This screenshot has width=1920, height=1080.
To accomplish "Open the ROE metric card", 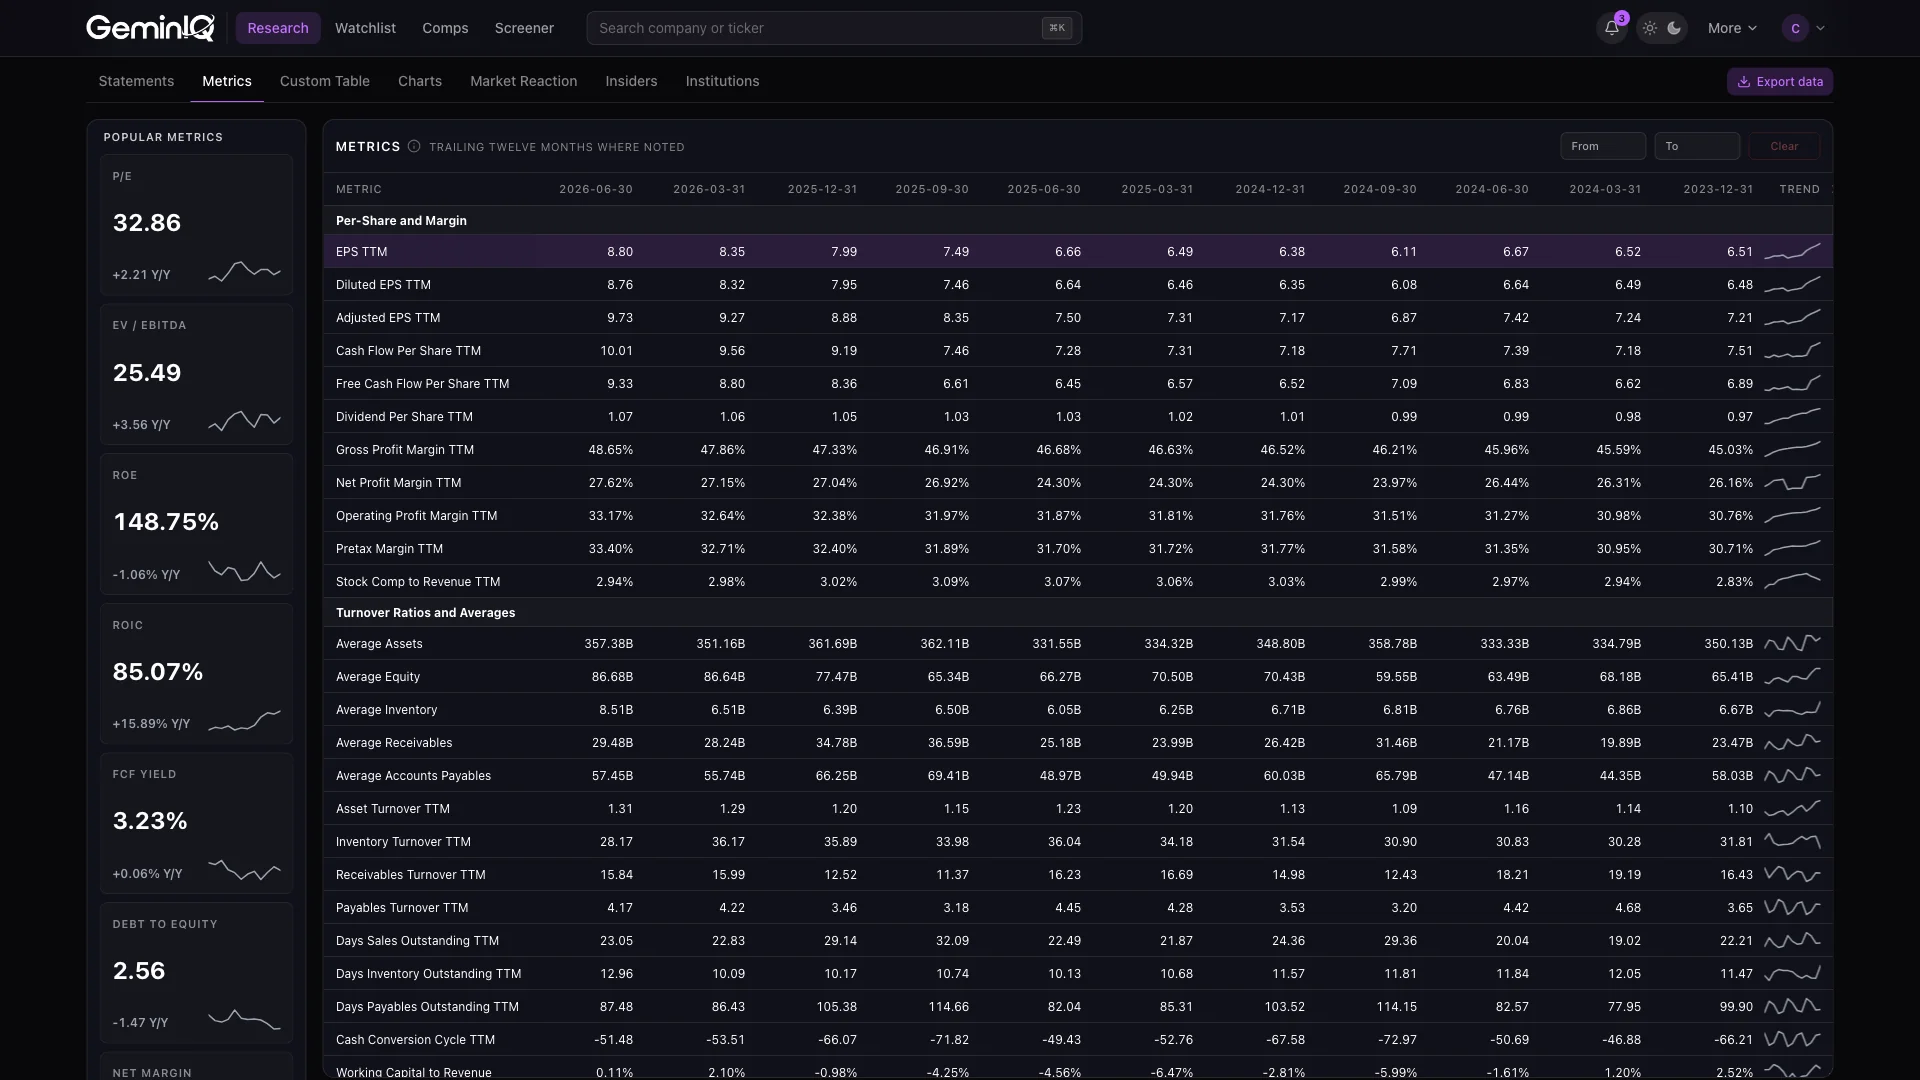I will coord(196,524).
